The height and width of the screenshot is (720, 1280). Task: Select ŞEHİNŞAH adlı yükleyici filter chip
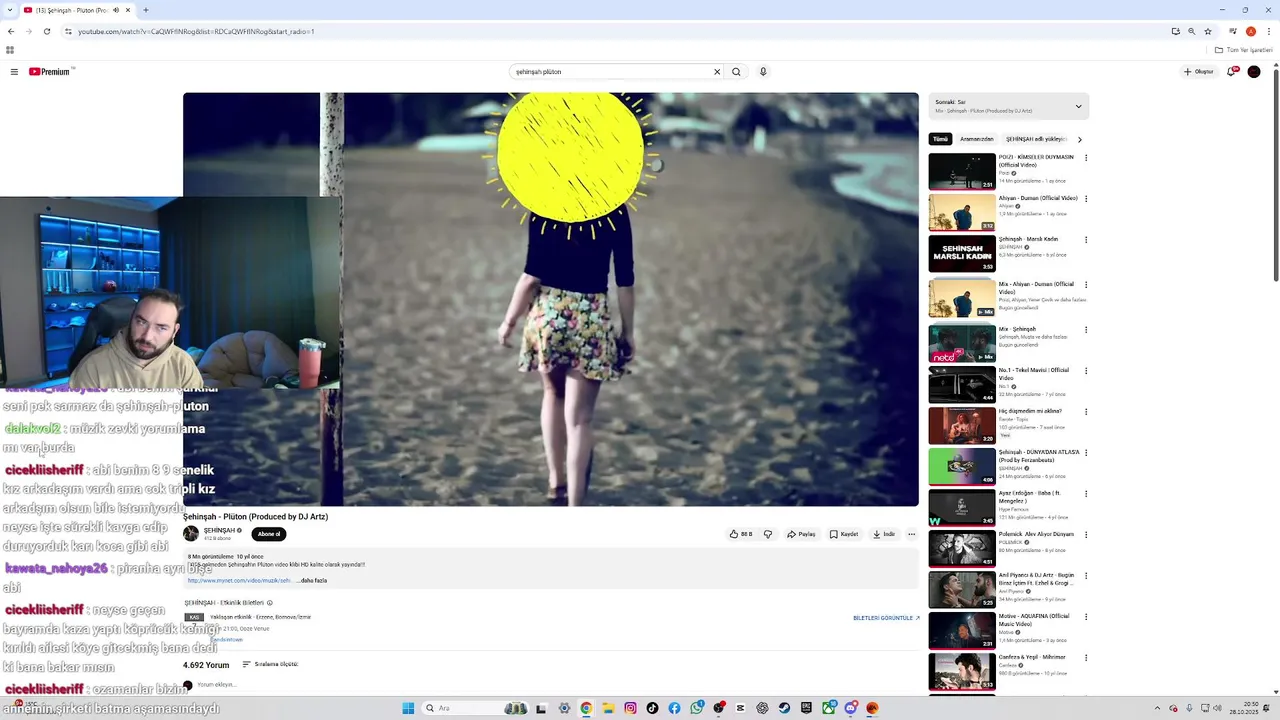[x=1036, y=139]
